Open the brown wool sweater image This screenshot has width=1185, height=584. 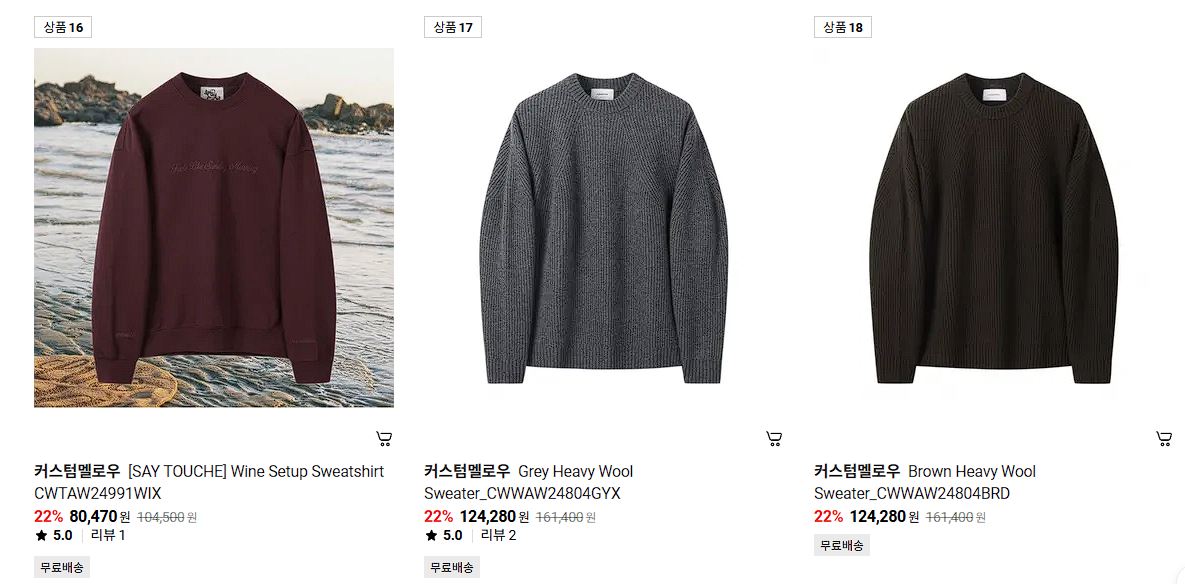point(994,227)
